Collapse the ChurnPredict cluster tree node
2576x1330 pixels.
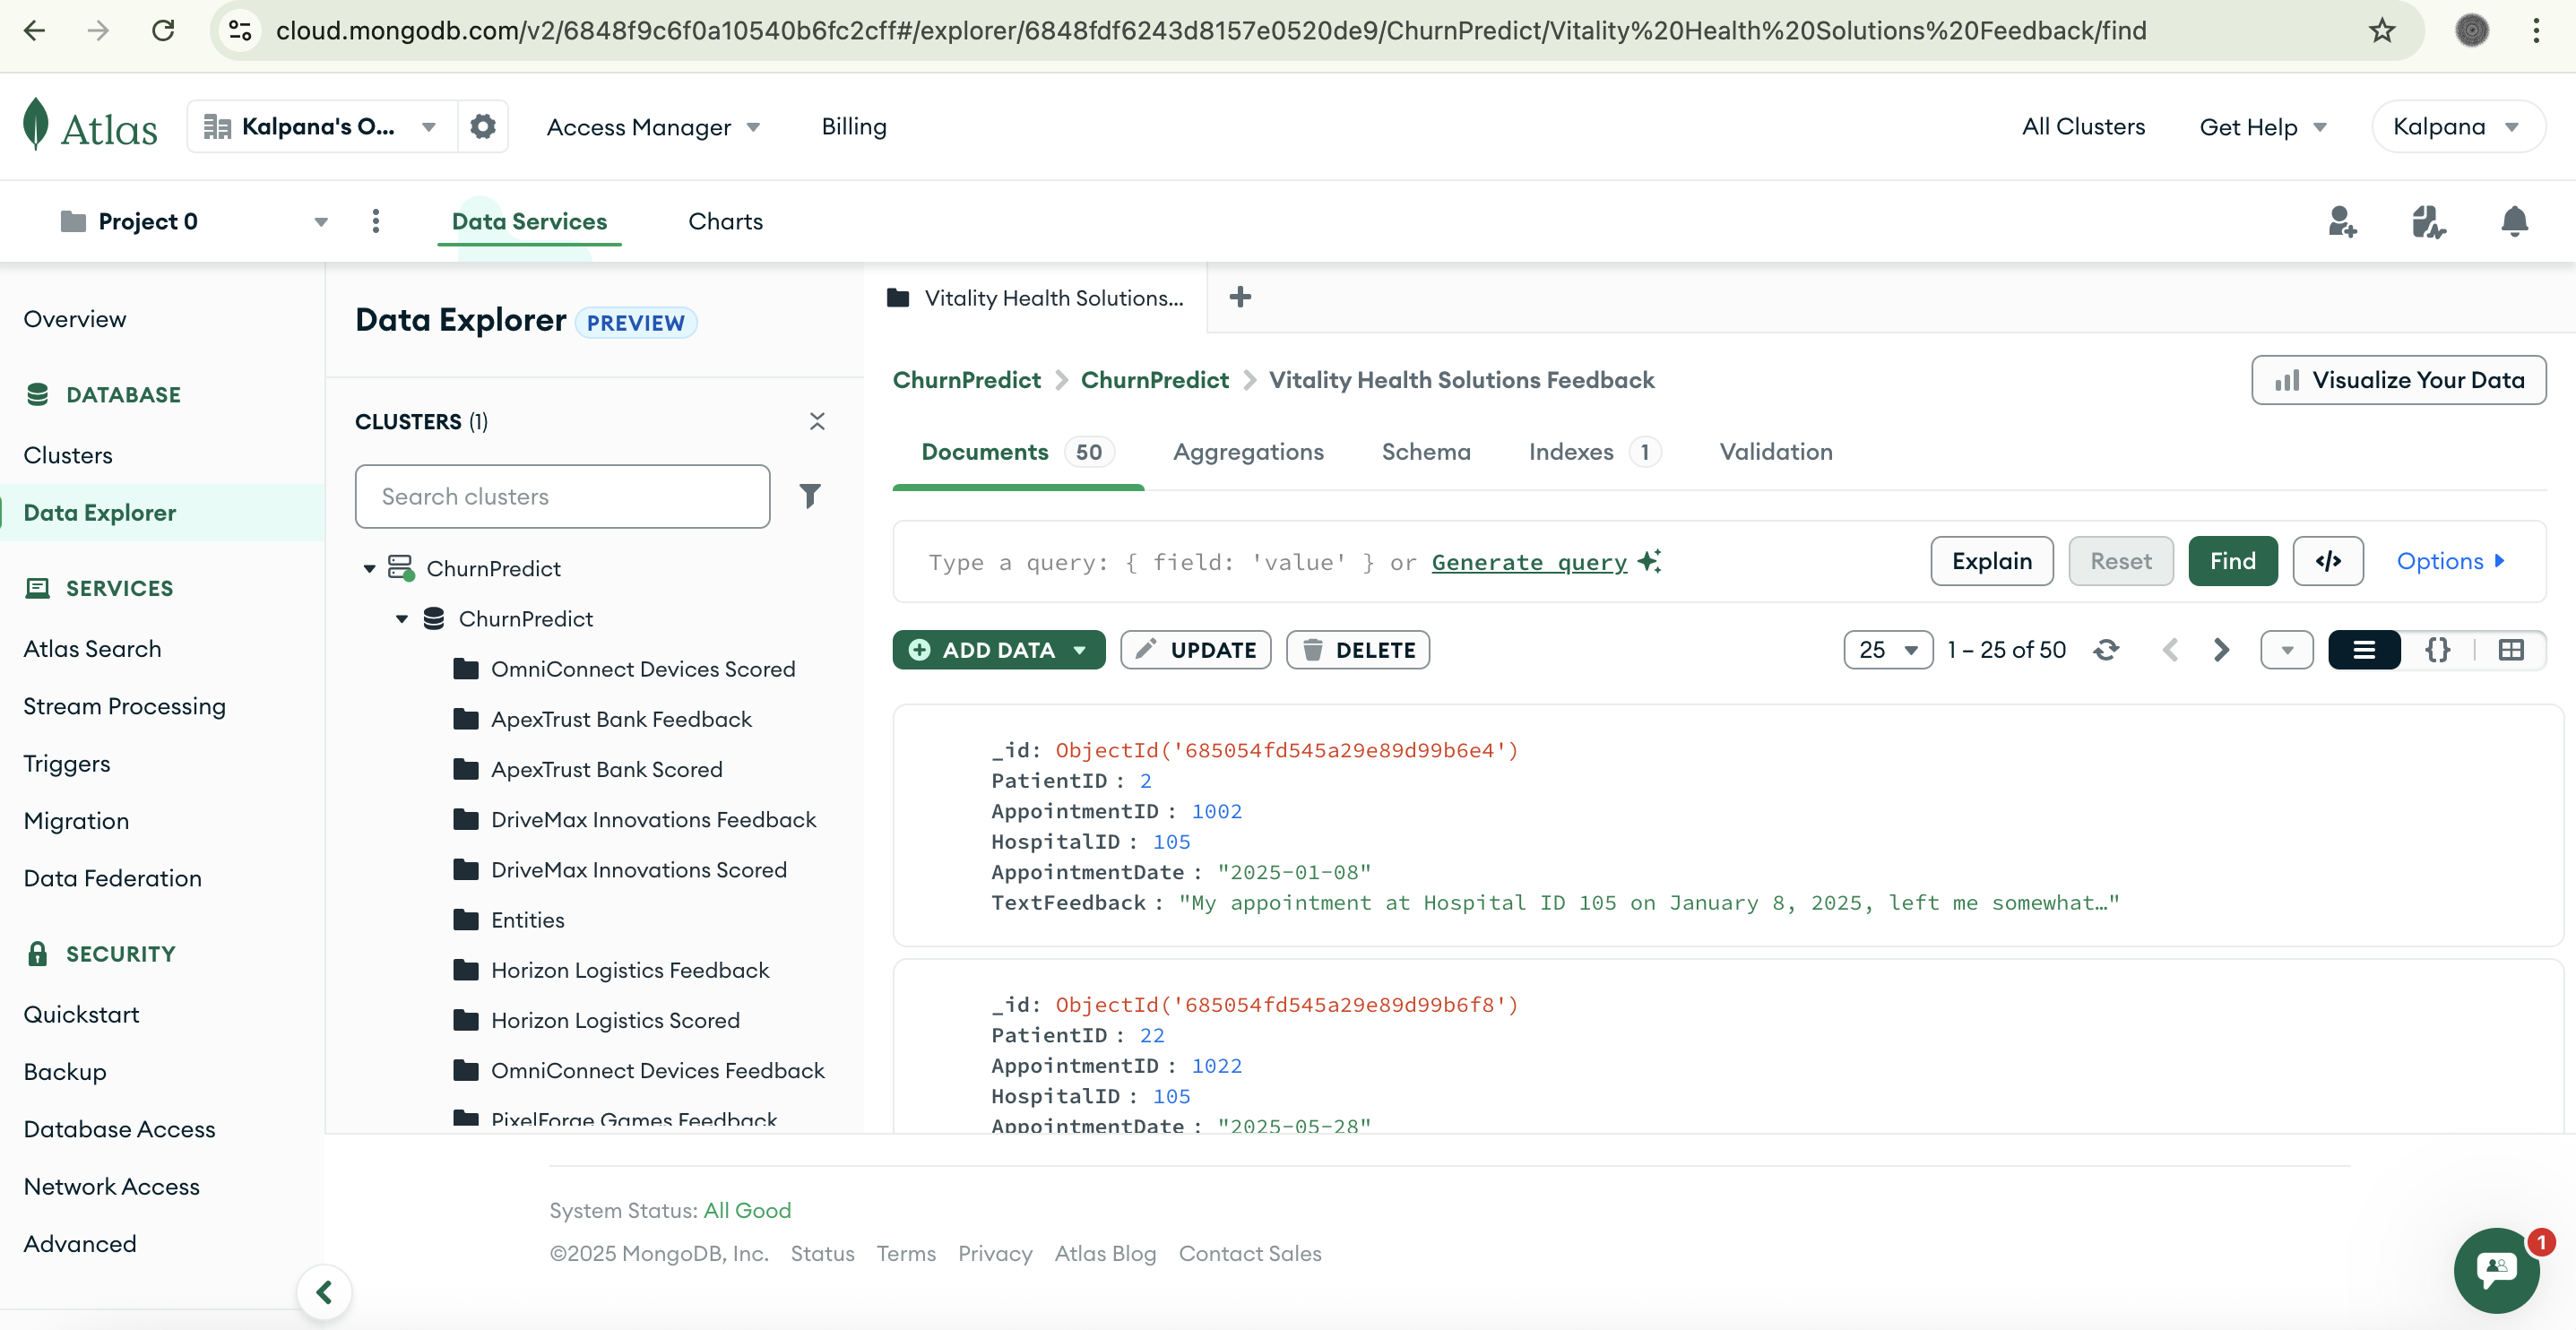pos(369,568)
